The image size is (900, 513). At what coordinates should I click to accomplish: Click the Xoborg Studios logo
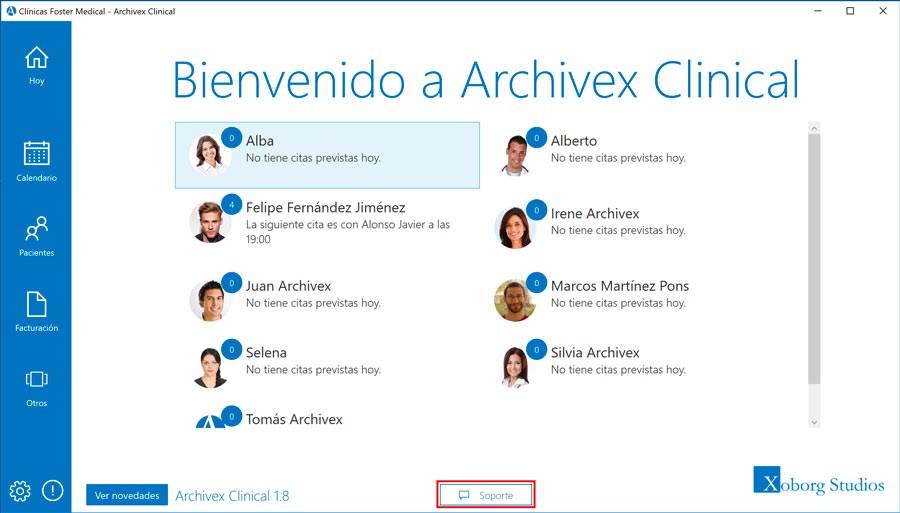pyautogui.click(x=818, y=481)
